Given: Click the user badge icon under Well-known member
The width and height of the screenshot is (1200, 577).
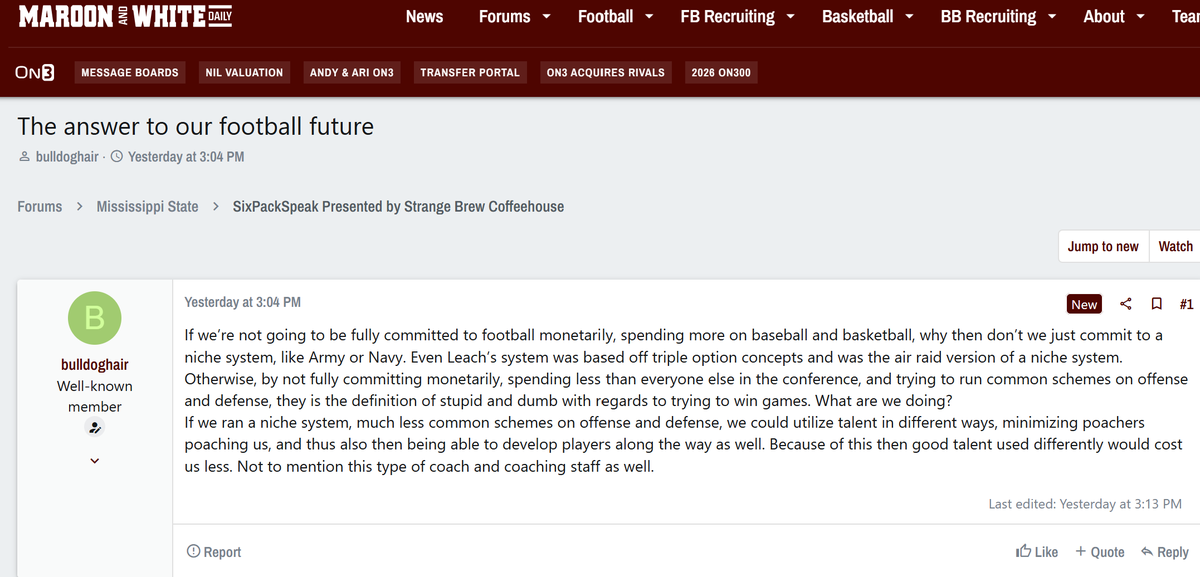Looking at the screenshot, I should tap(95, 427).
